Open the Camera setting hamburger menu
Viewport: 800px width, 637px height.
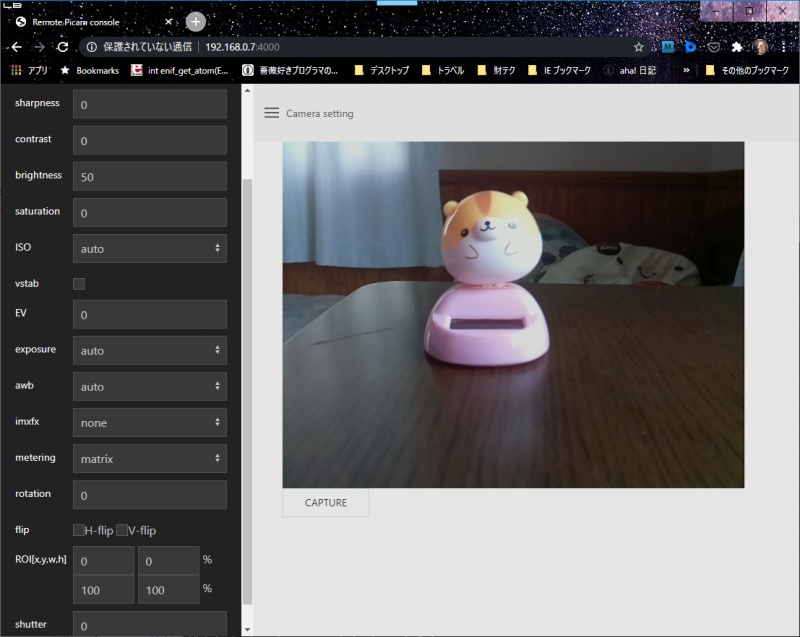(271, 113)
